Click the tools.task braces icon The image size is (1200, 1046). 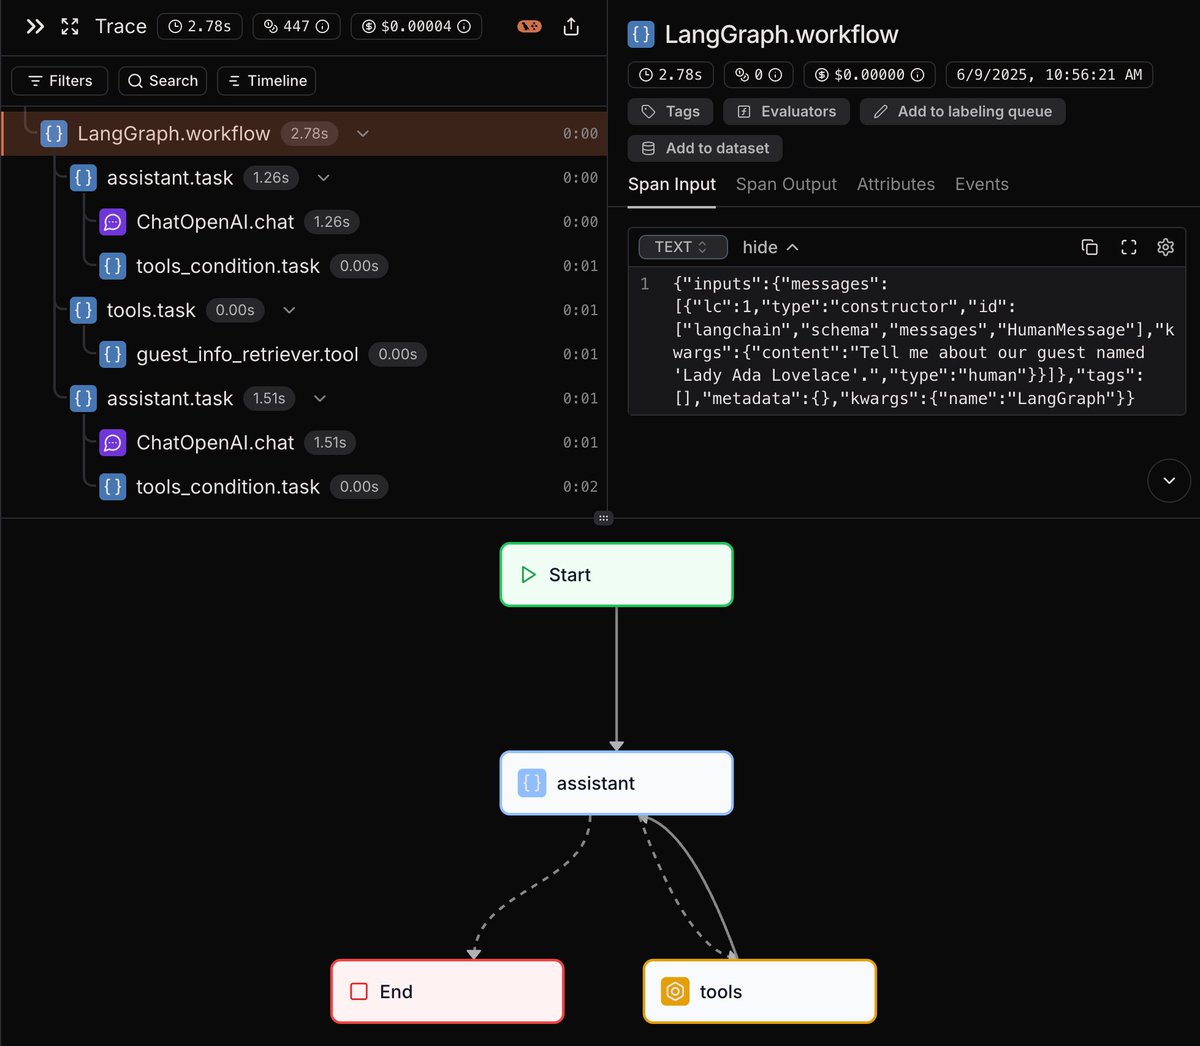click(83, 310)
